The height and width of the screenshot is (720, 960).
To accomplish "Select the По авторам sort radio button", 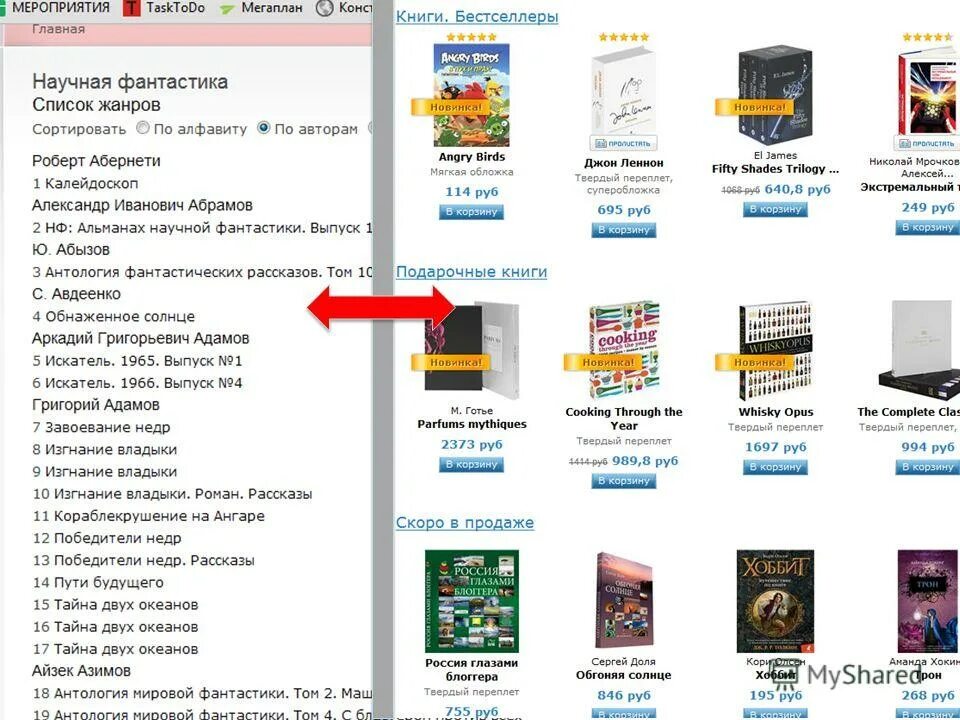I will (264, 127).
